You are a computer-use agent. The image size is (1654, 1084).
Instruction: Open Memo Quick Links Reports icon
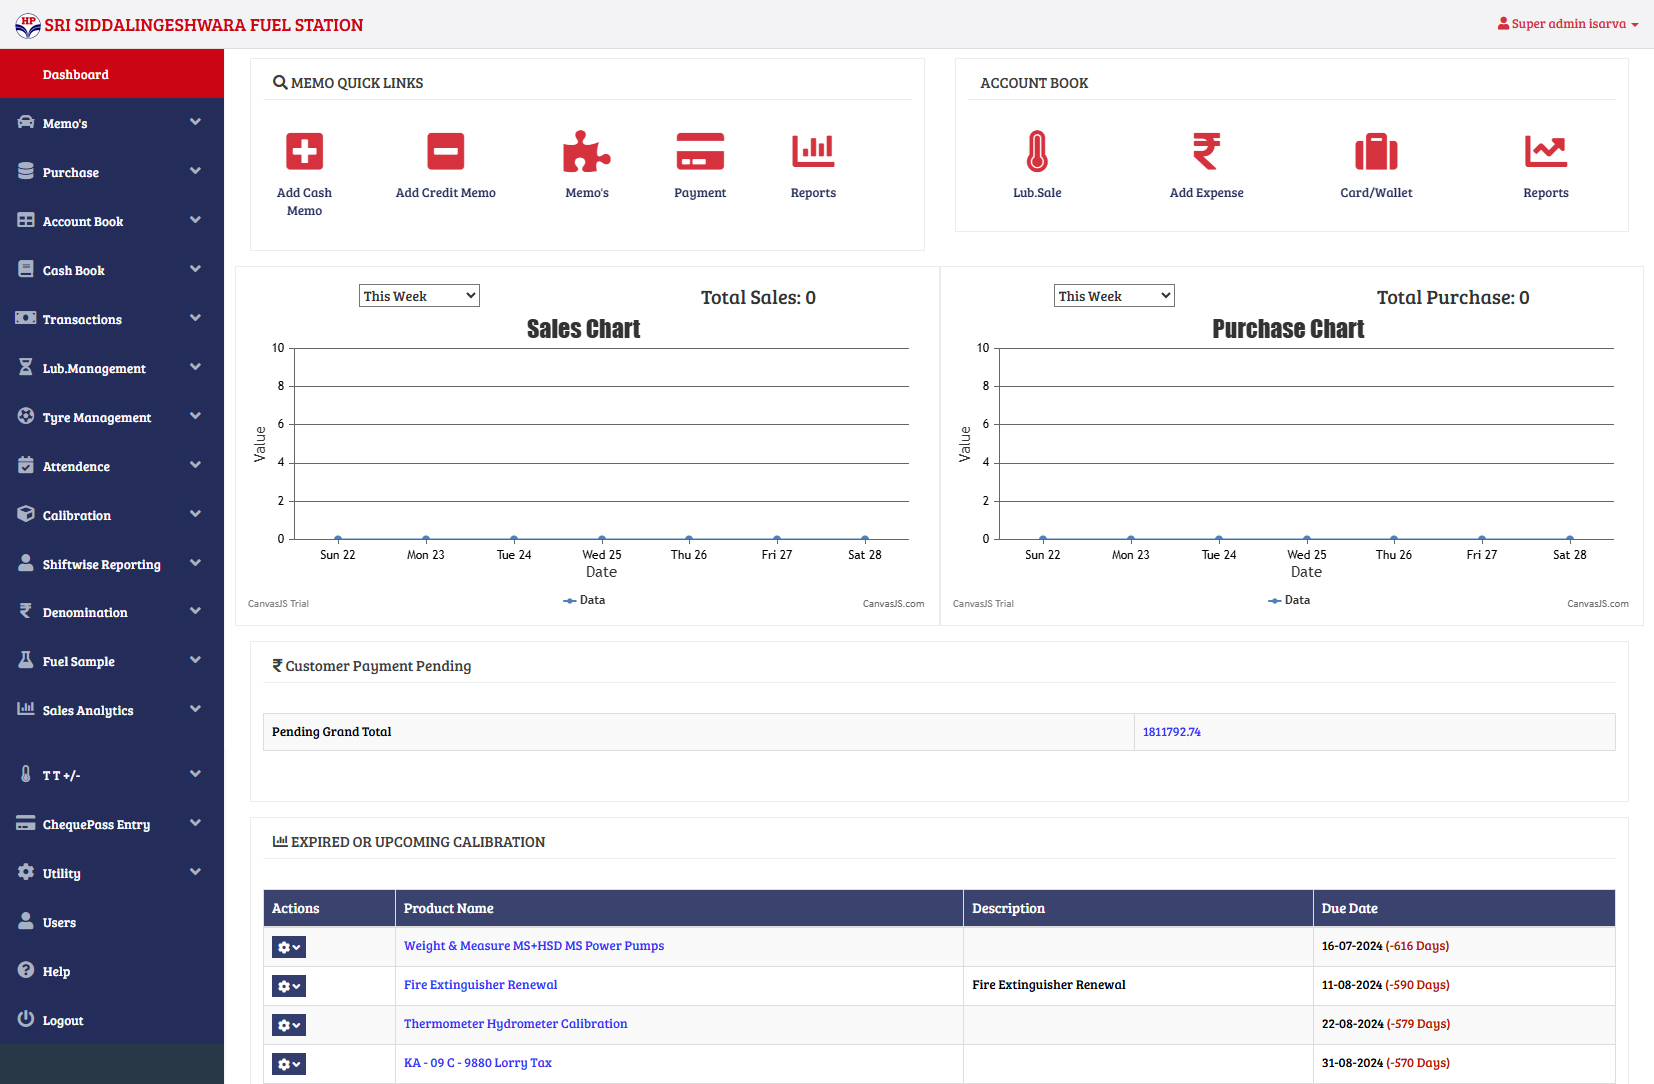tap(813, 152)
